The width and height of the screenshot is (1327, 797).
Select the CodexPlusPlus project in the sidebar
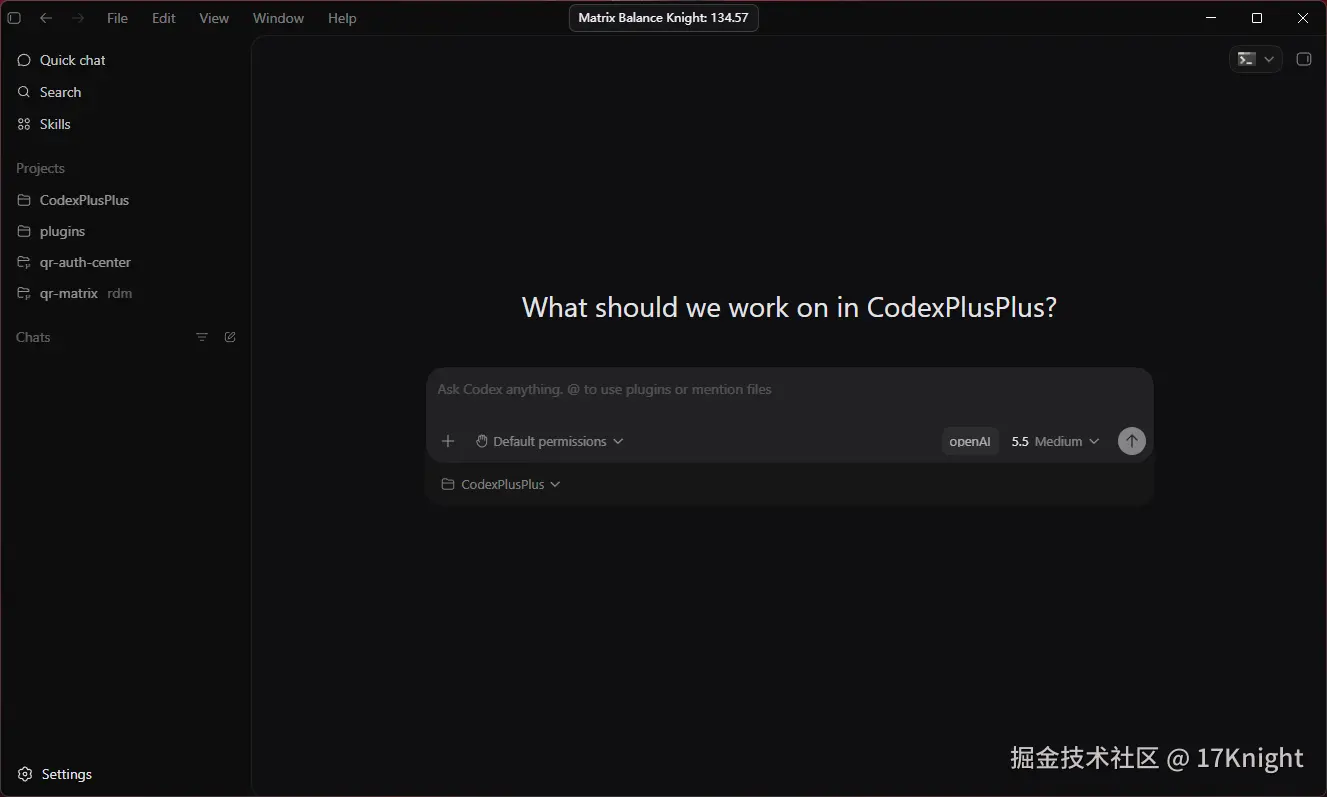coord(125,200)
